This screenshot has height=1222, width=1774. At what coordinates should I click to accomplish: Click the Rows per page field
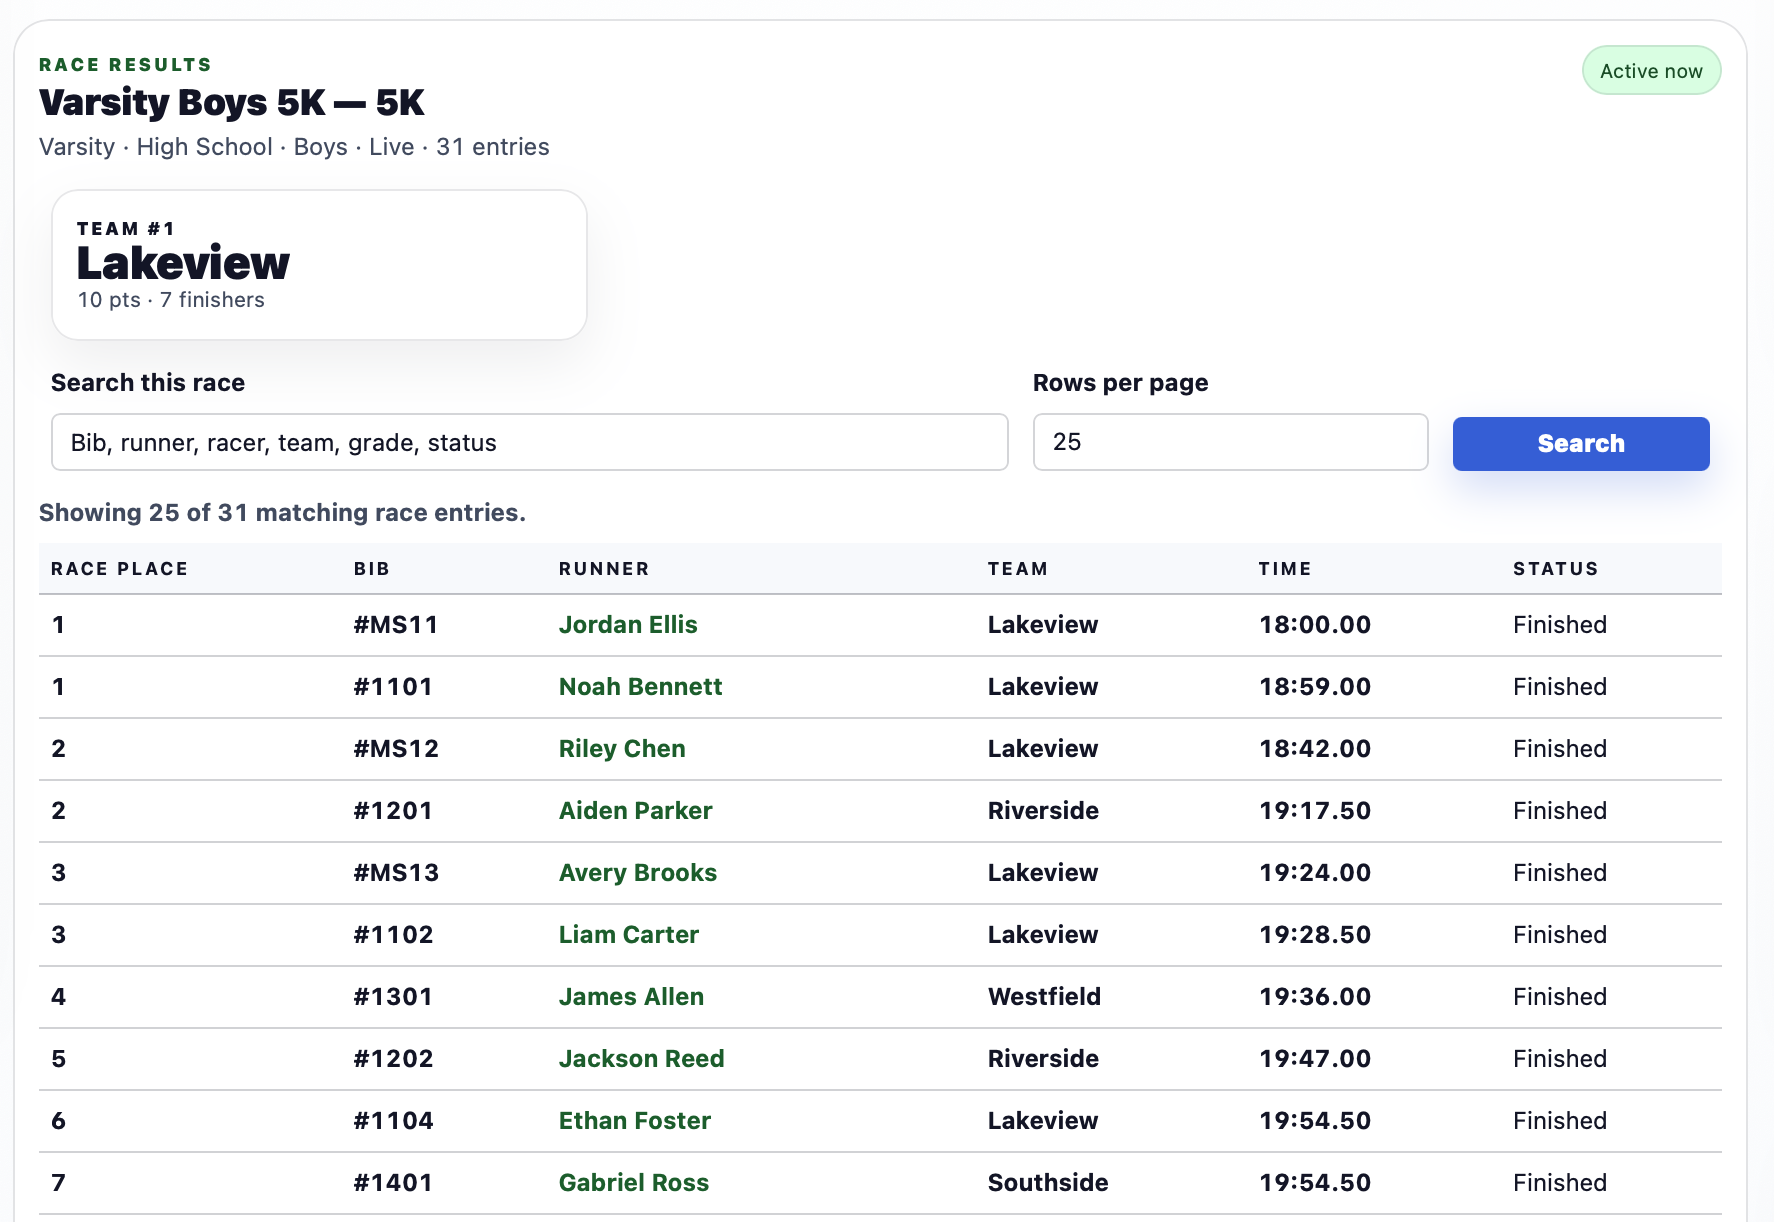(x=1230, y=442)
